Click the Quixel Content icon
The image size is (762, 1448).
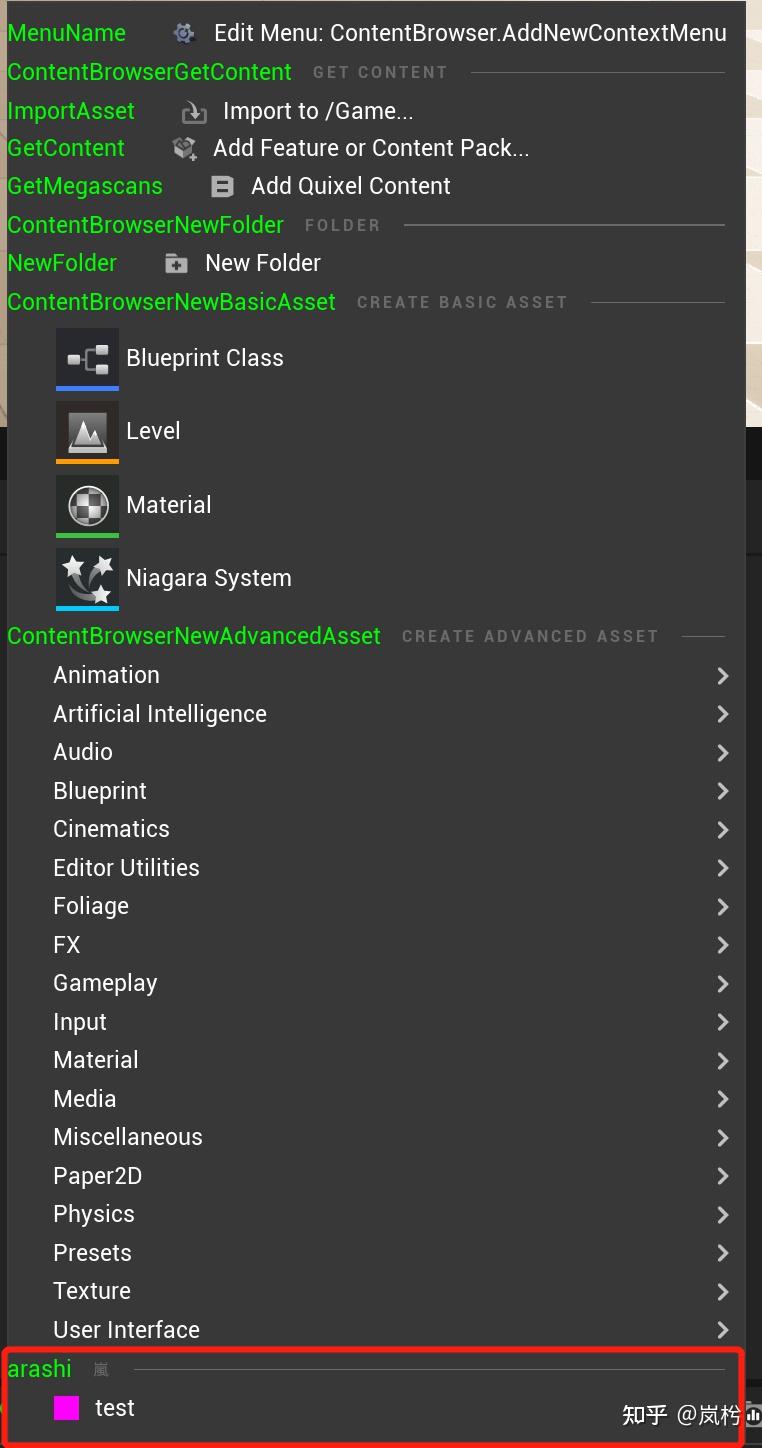click(x=222, y=187)
